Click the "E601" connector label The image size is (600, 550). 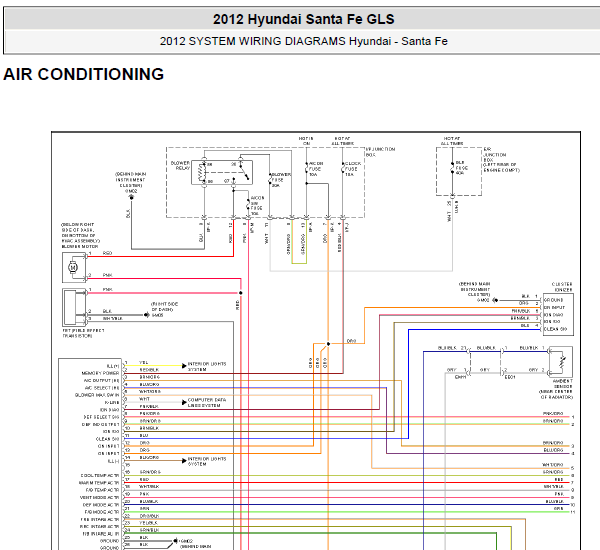coord(510,377)
